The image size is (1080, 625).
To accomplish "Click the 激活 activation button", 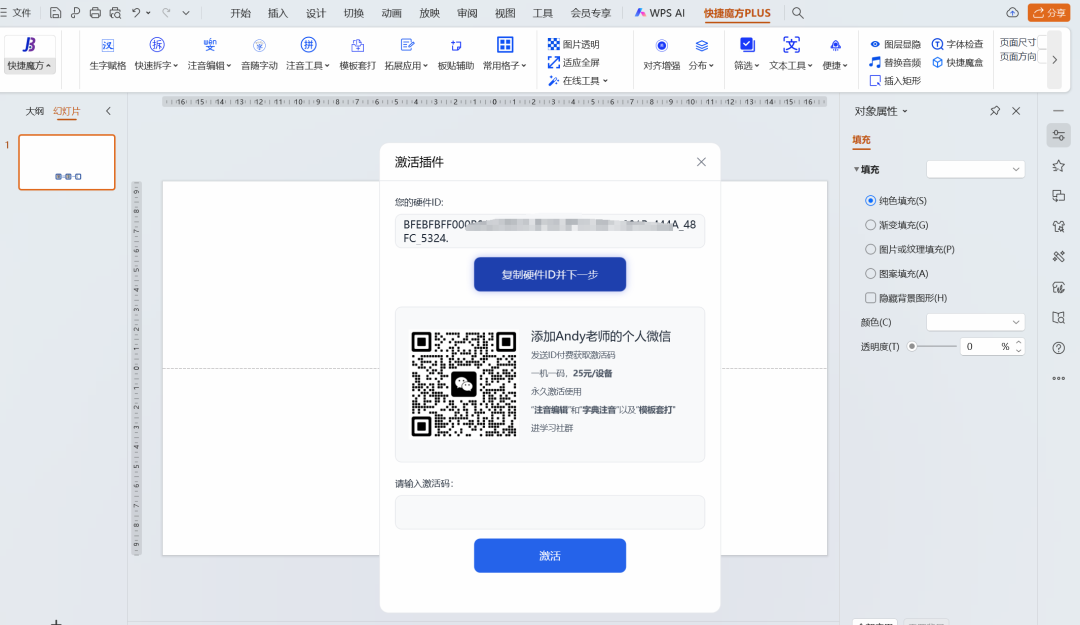I will pyautogui.click(x=549, y=556).
